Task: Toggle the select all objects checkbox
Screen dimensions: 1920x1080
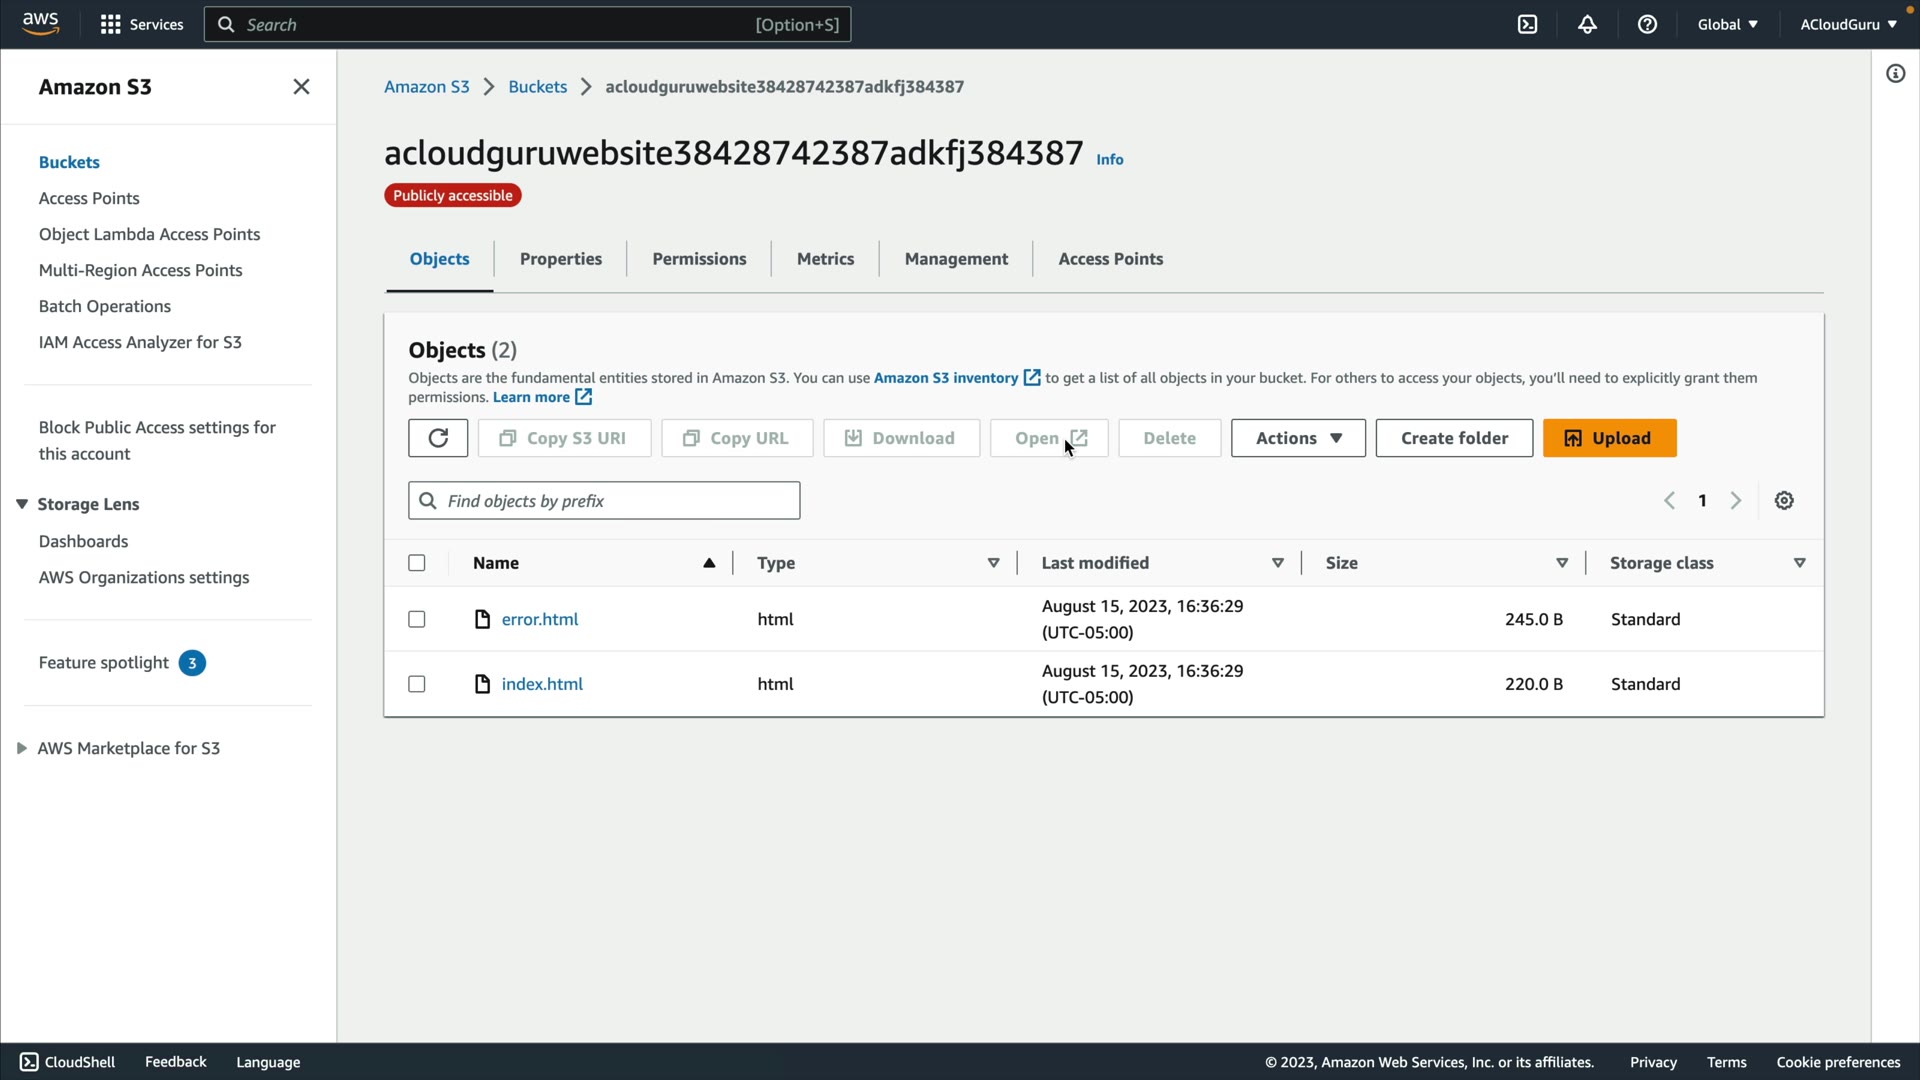Action: 417,563
